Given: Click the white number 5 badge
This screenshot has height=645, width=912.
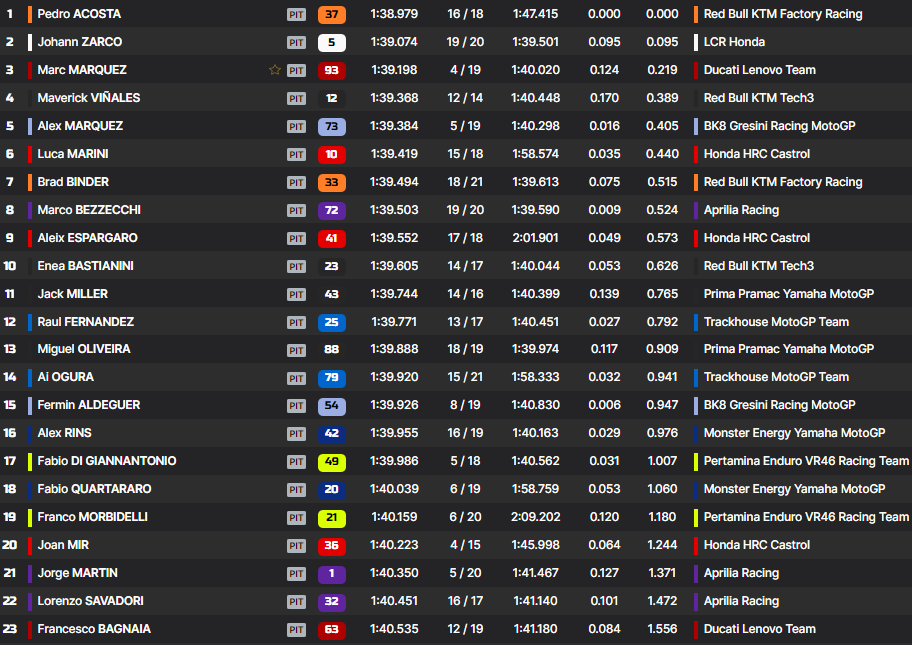Looking at the screenshot, I should 332,42.
